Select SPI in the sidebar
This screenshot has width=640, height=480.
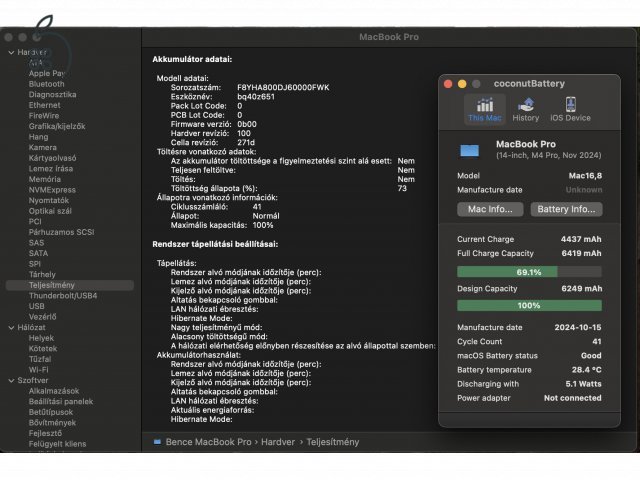tap(34, 264)
